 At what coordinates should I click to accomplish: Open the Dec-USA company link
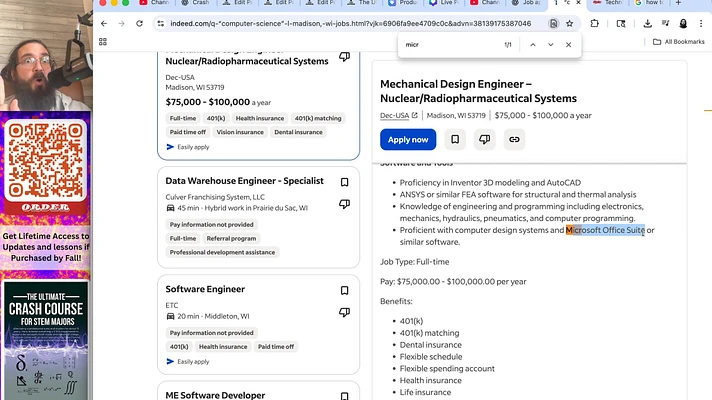tap(394, 115)
